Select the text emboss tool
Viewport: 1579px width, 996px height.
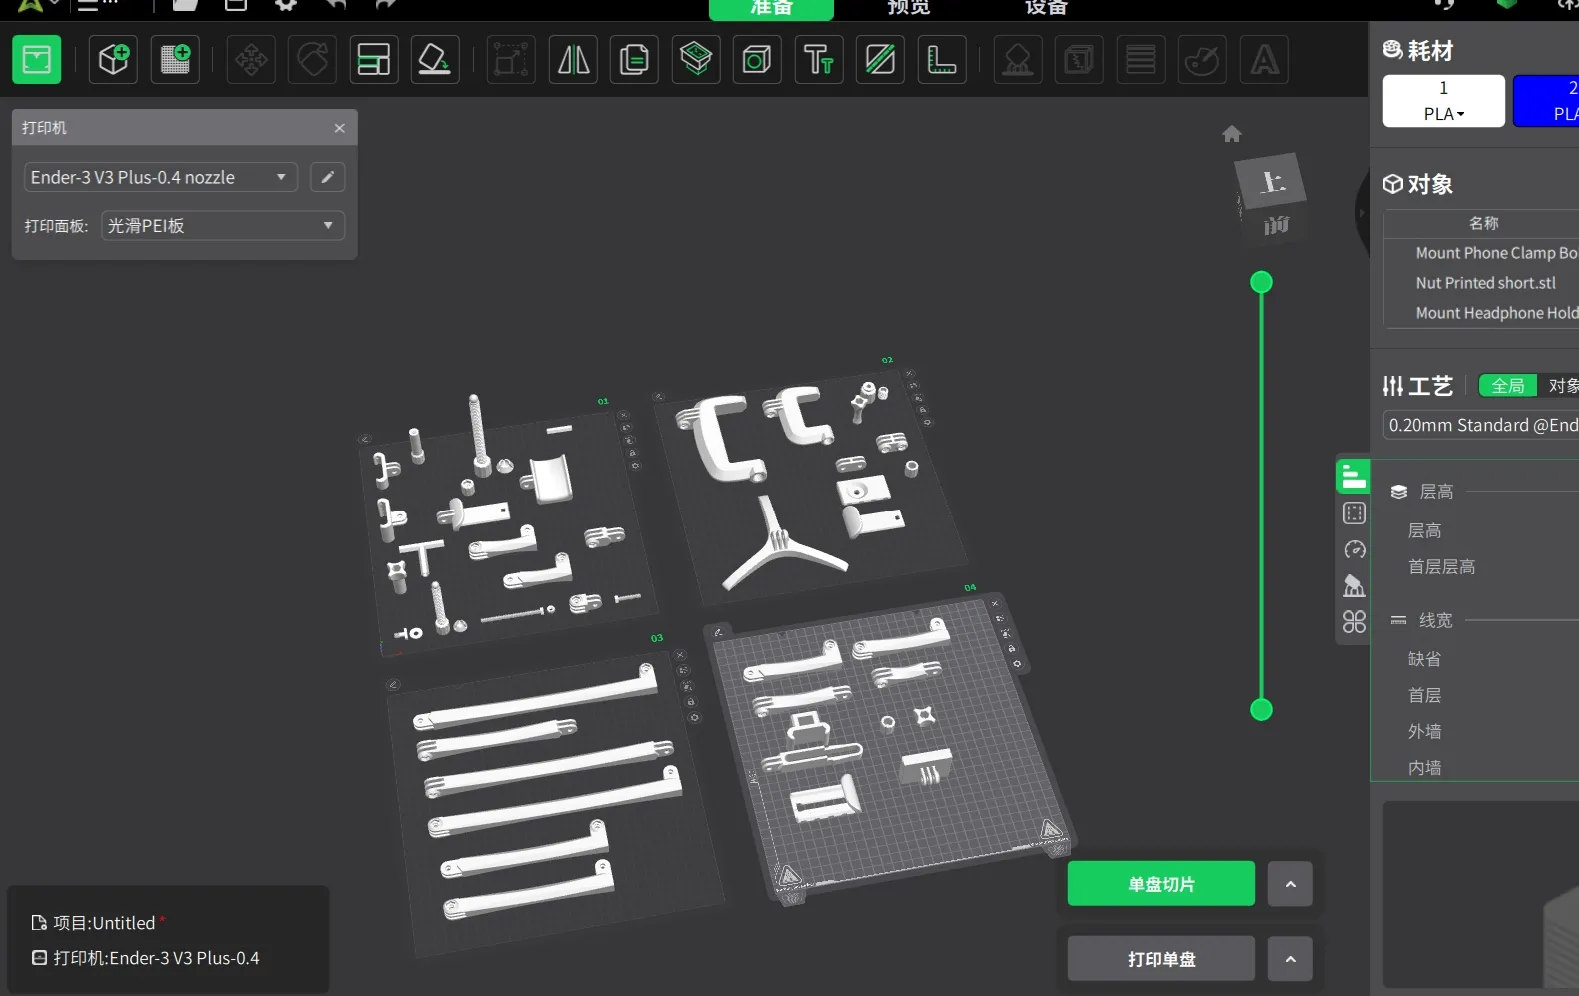pyautogui.click(x=818, y=60)
